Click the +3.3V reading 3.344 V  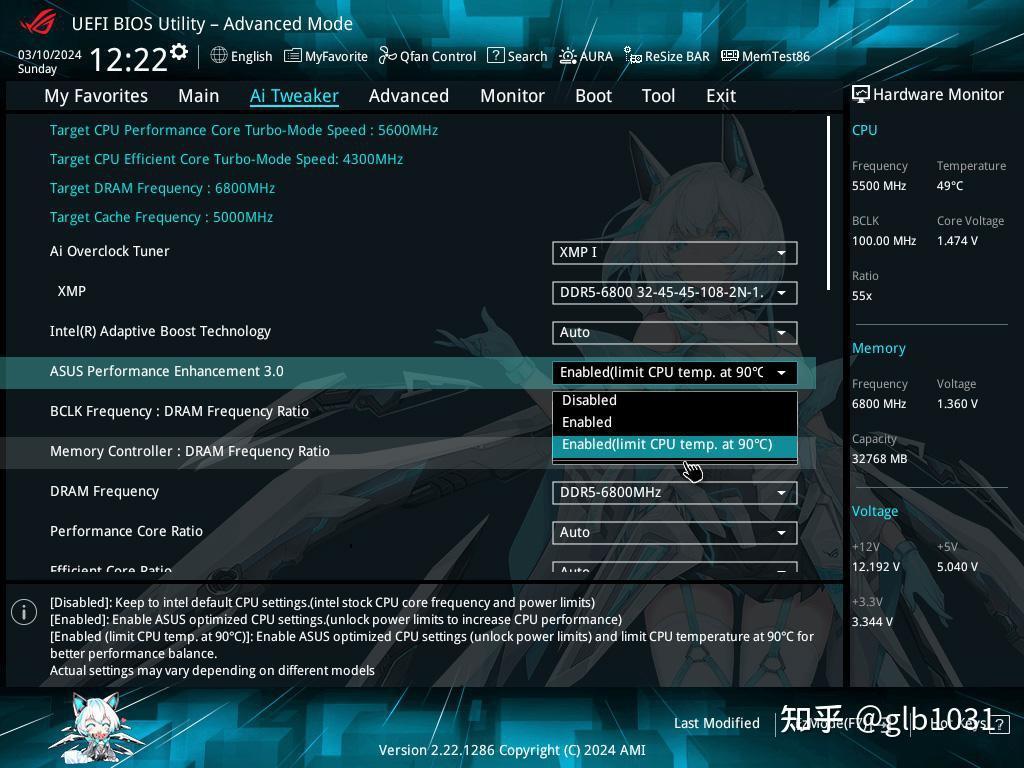click(872, 622)
